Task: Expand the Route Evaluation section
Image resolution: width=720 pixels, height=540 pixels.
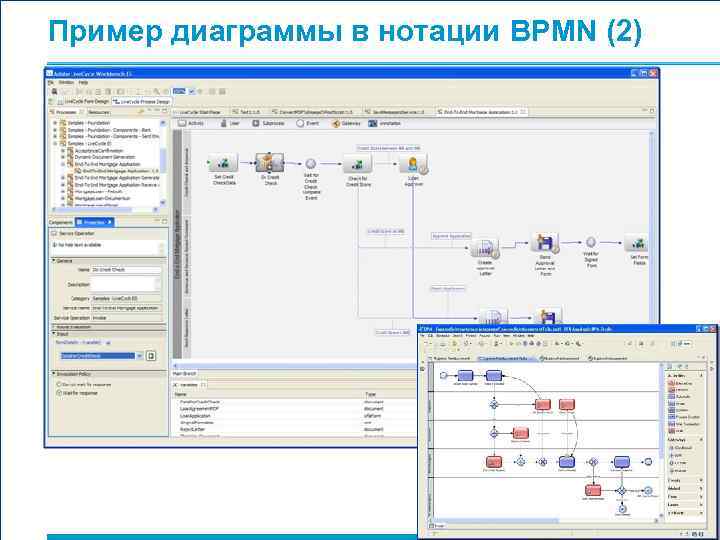Action: click(x=54, y=327)
